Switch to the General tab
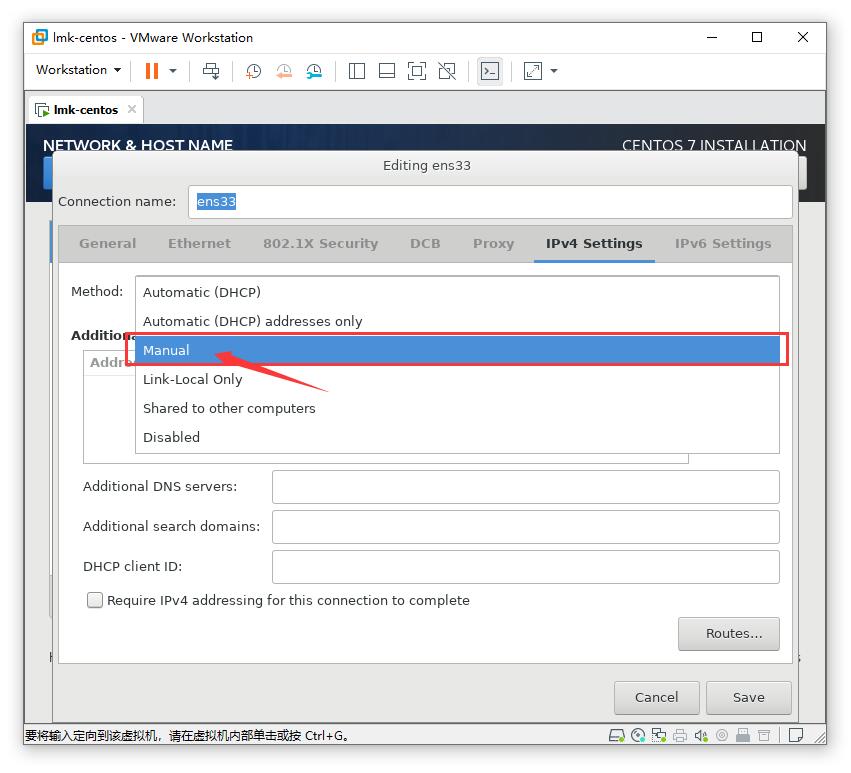The image size is (851, 773). [x=107, y=243]
